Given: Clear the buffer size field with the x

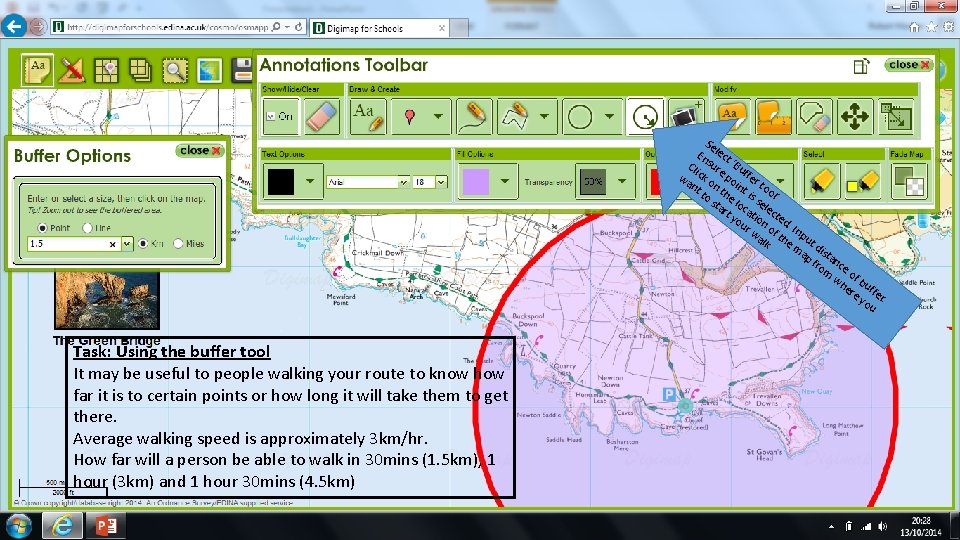Looking at the screenshot, I should coord(112,244).
